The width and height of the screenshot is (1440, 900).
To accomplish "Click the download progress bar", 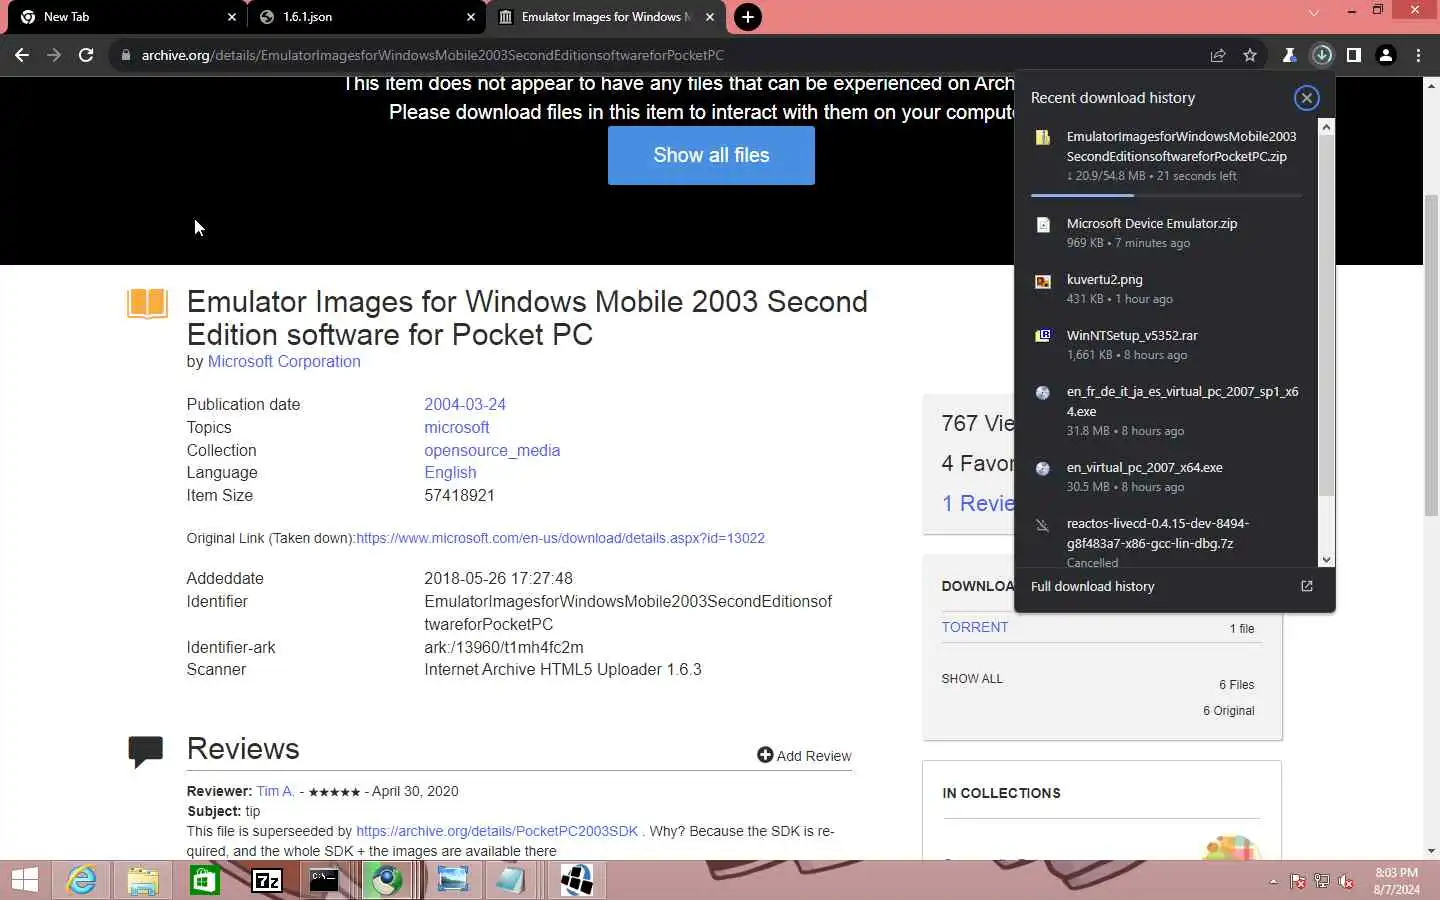I will pos(1166,195).
